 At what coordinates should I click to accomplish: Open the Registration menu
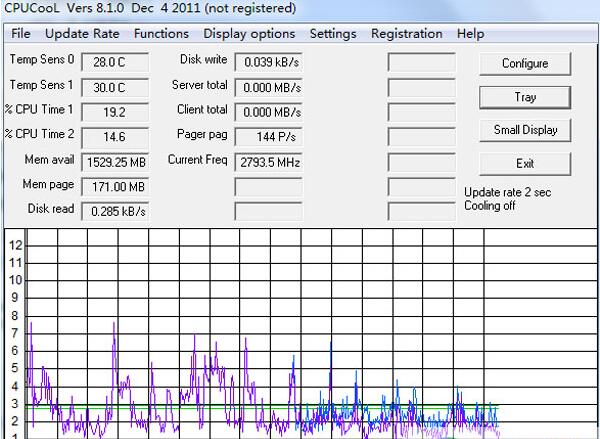pyautogui.click(x=406, y=34)
